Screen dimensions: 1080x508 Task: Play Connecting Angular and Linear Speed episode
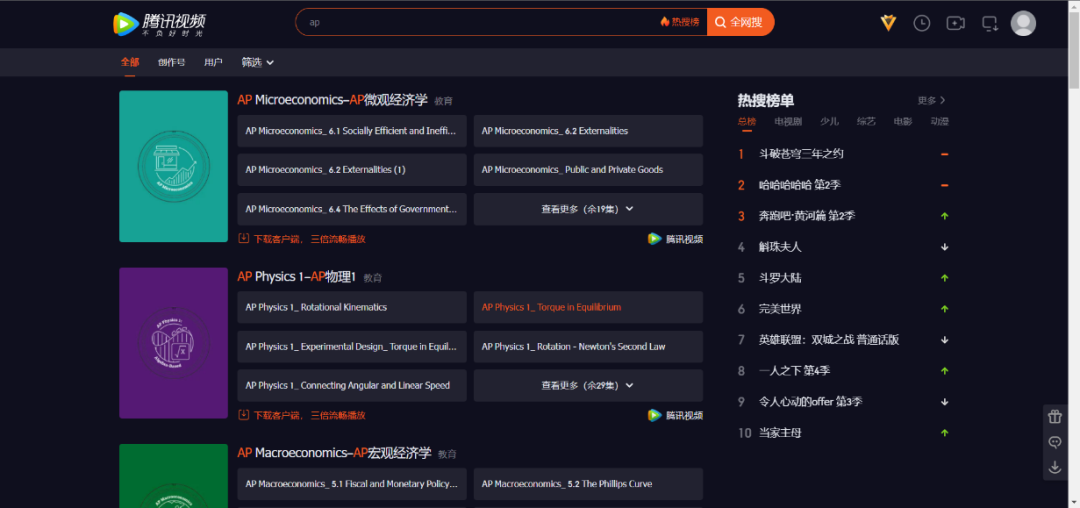click(x=352, y=385)
